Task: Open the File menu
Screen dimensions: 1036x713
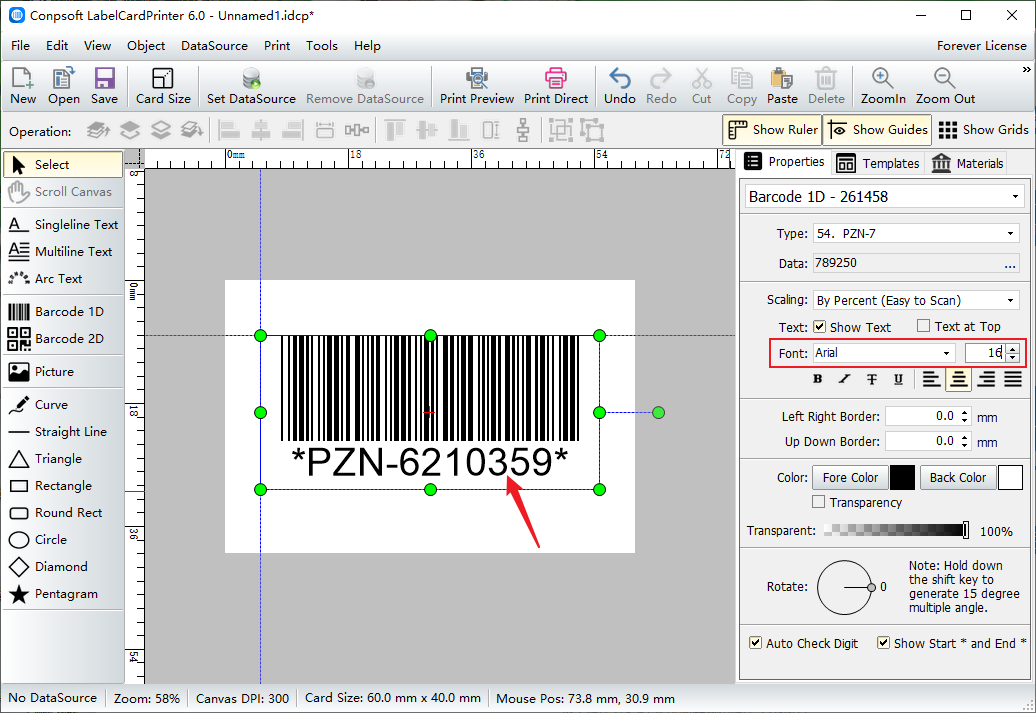Action: pos(20,46)
